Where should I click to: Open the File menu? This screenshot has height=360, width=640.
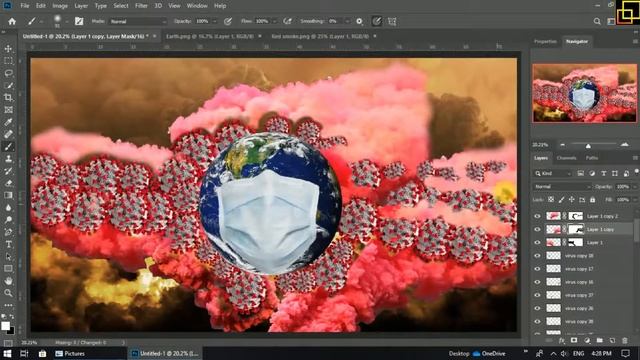pyautogui.click(x=25, y=6)
